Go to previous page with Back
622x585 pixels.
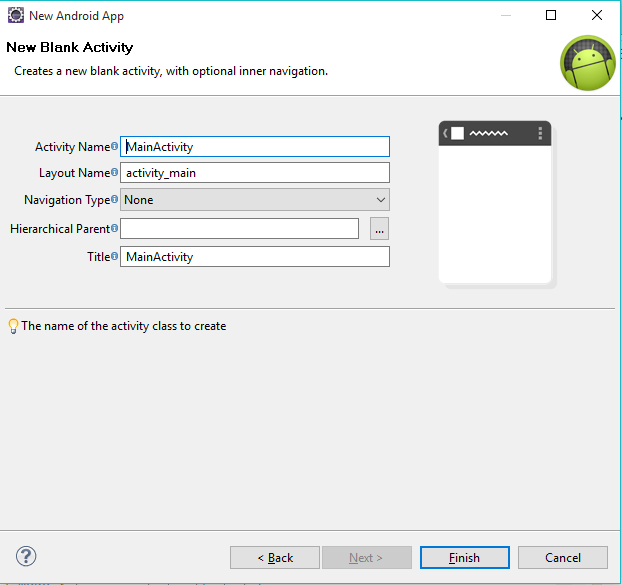point(275,558)
